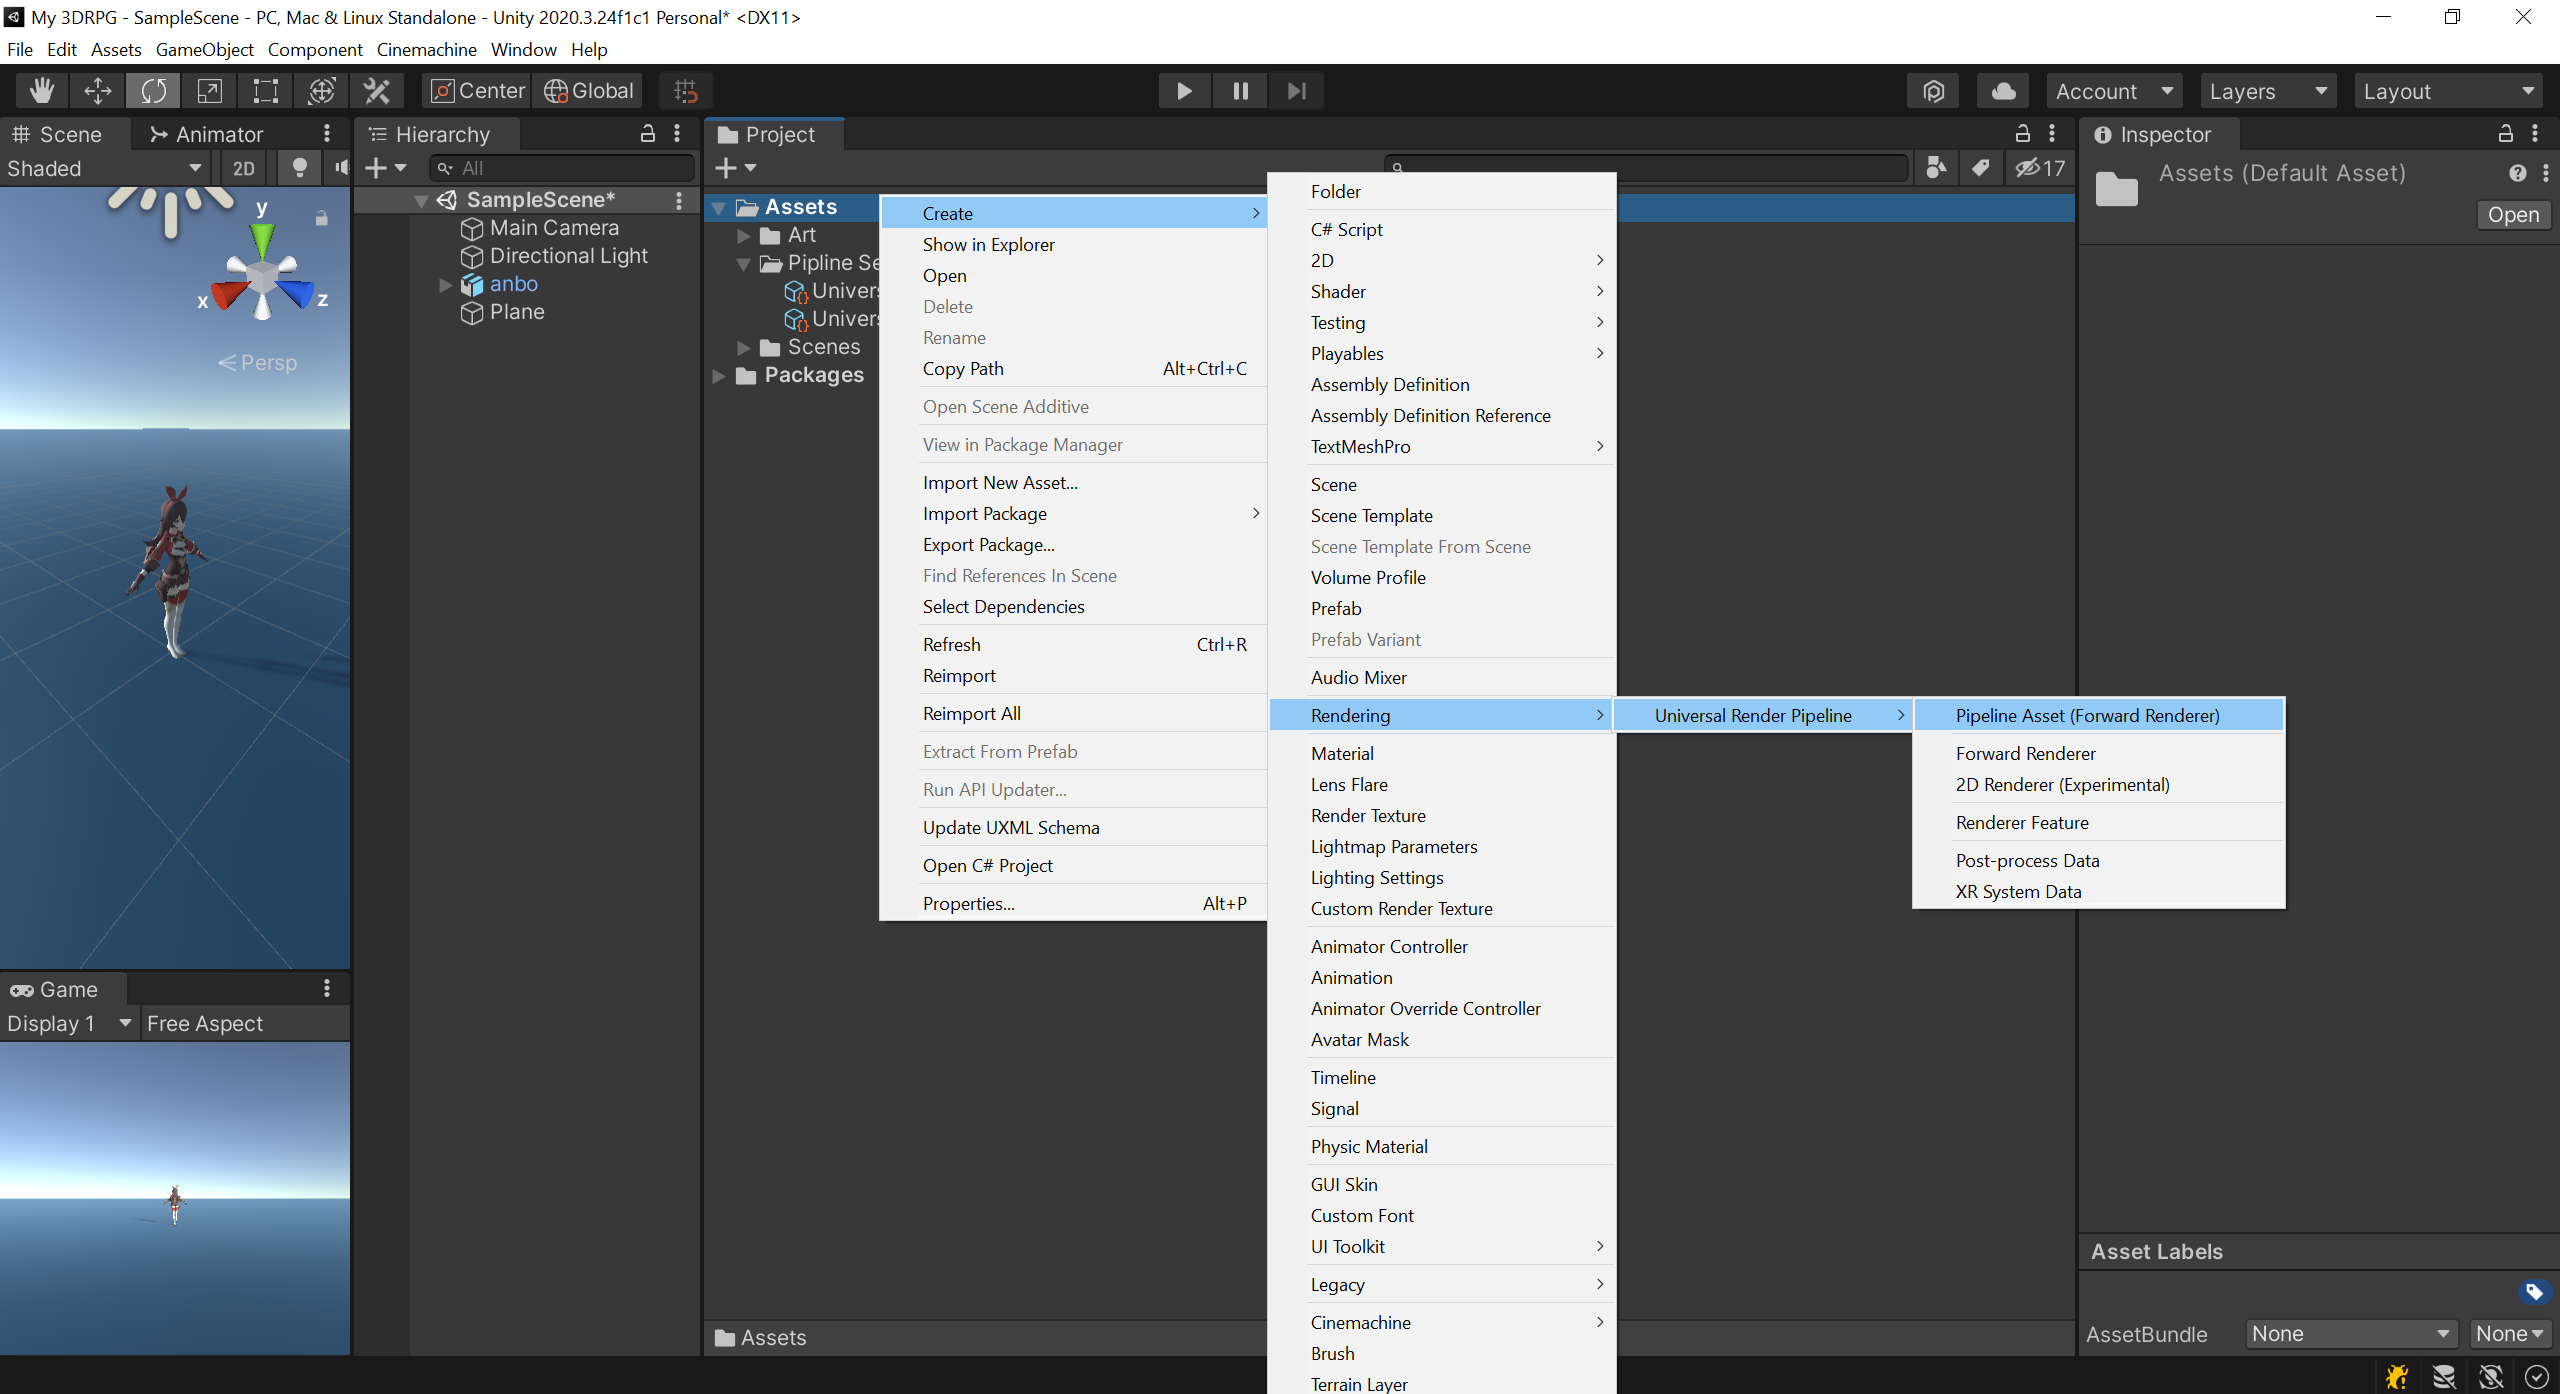2560x1394 pixels.
Task: Select the Move tool
Action: click(97, 91)
